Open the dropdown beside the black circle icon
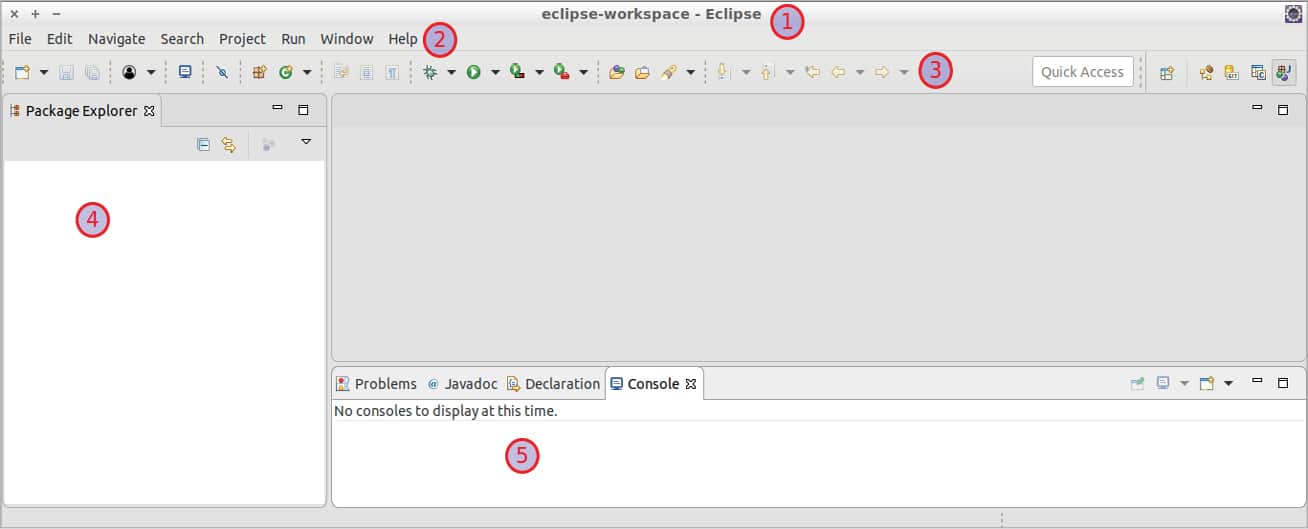The width and height of the screenshot is (1308, 529). (x=151, y=72)
